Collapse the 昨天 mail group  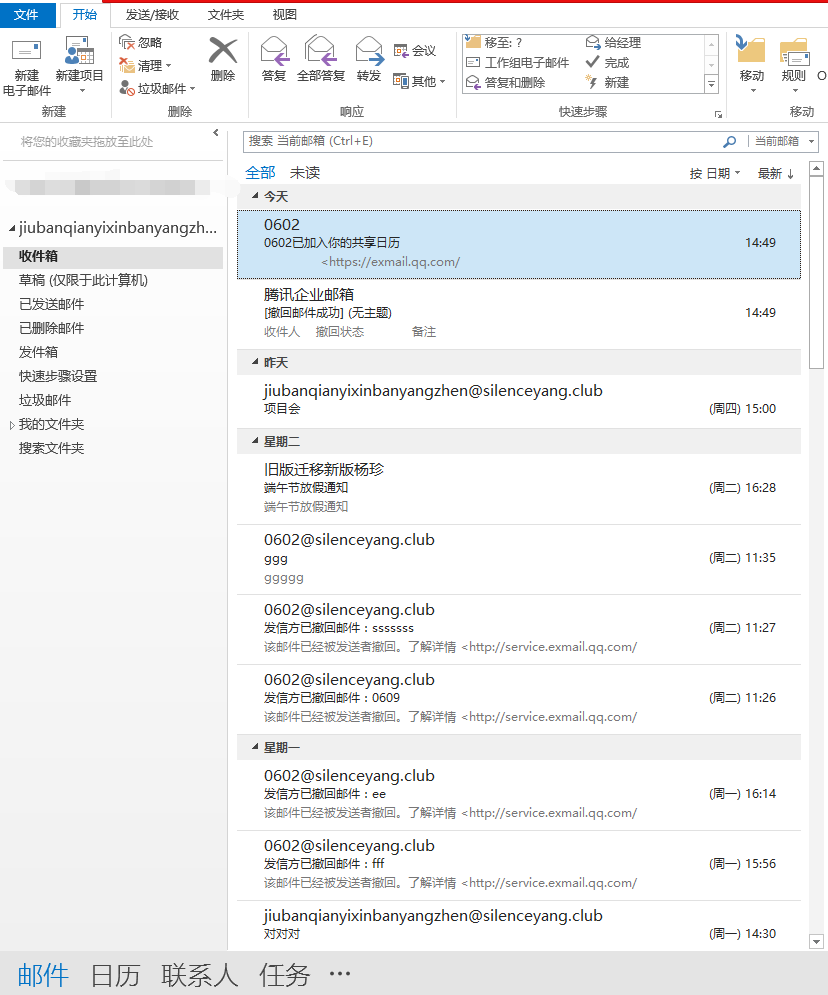click(255, 362)
